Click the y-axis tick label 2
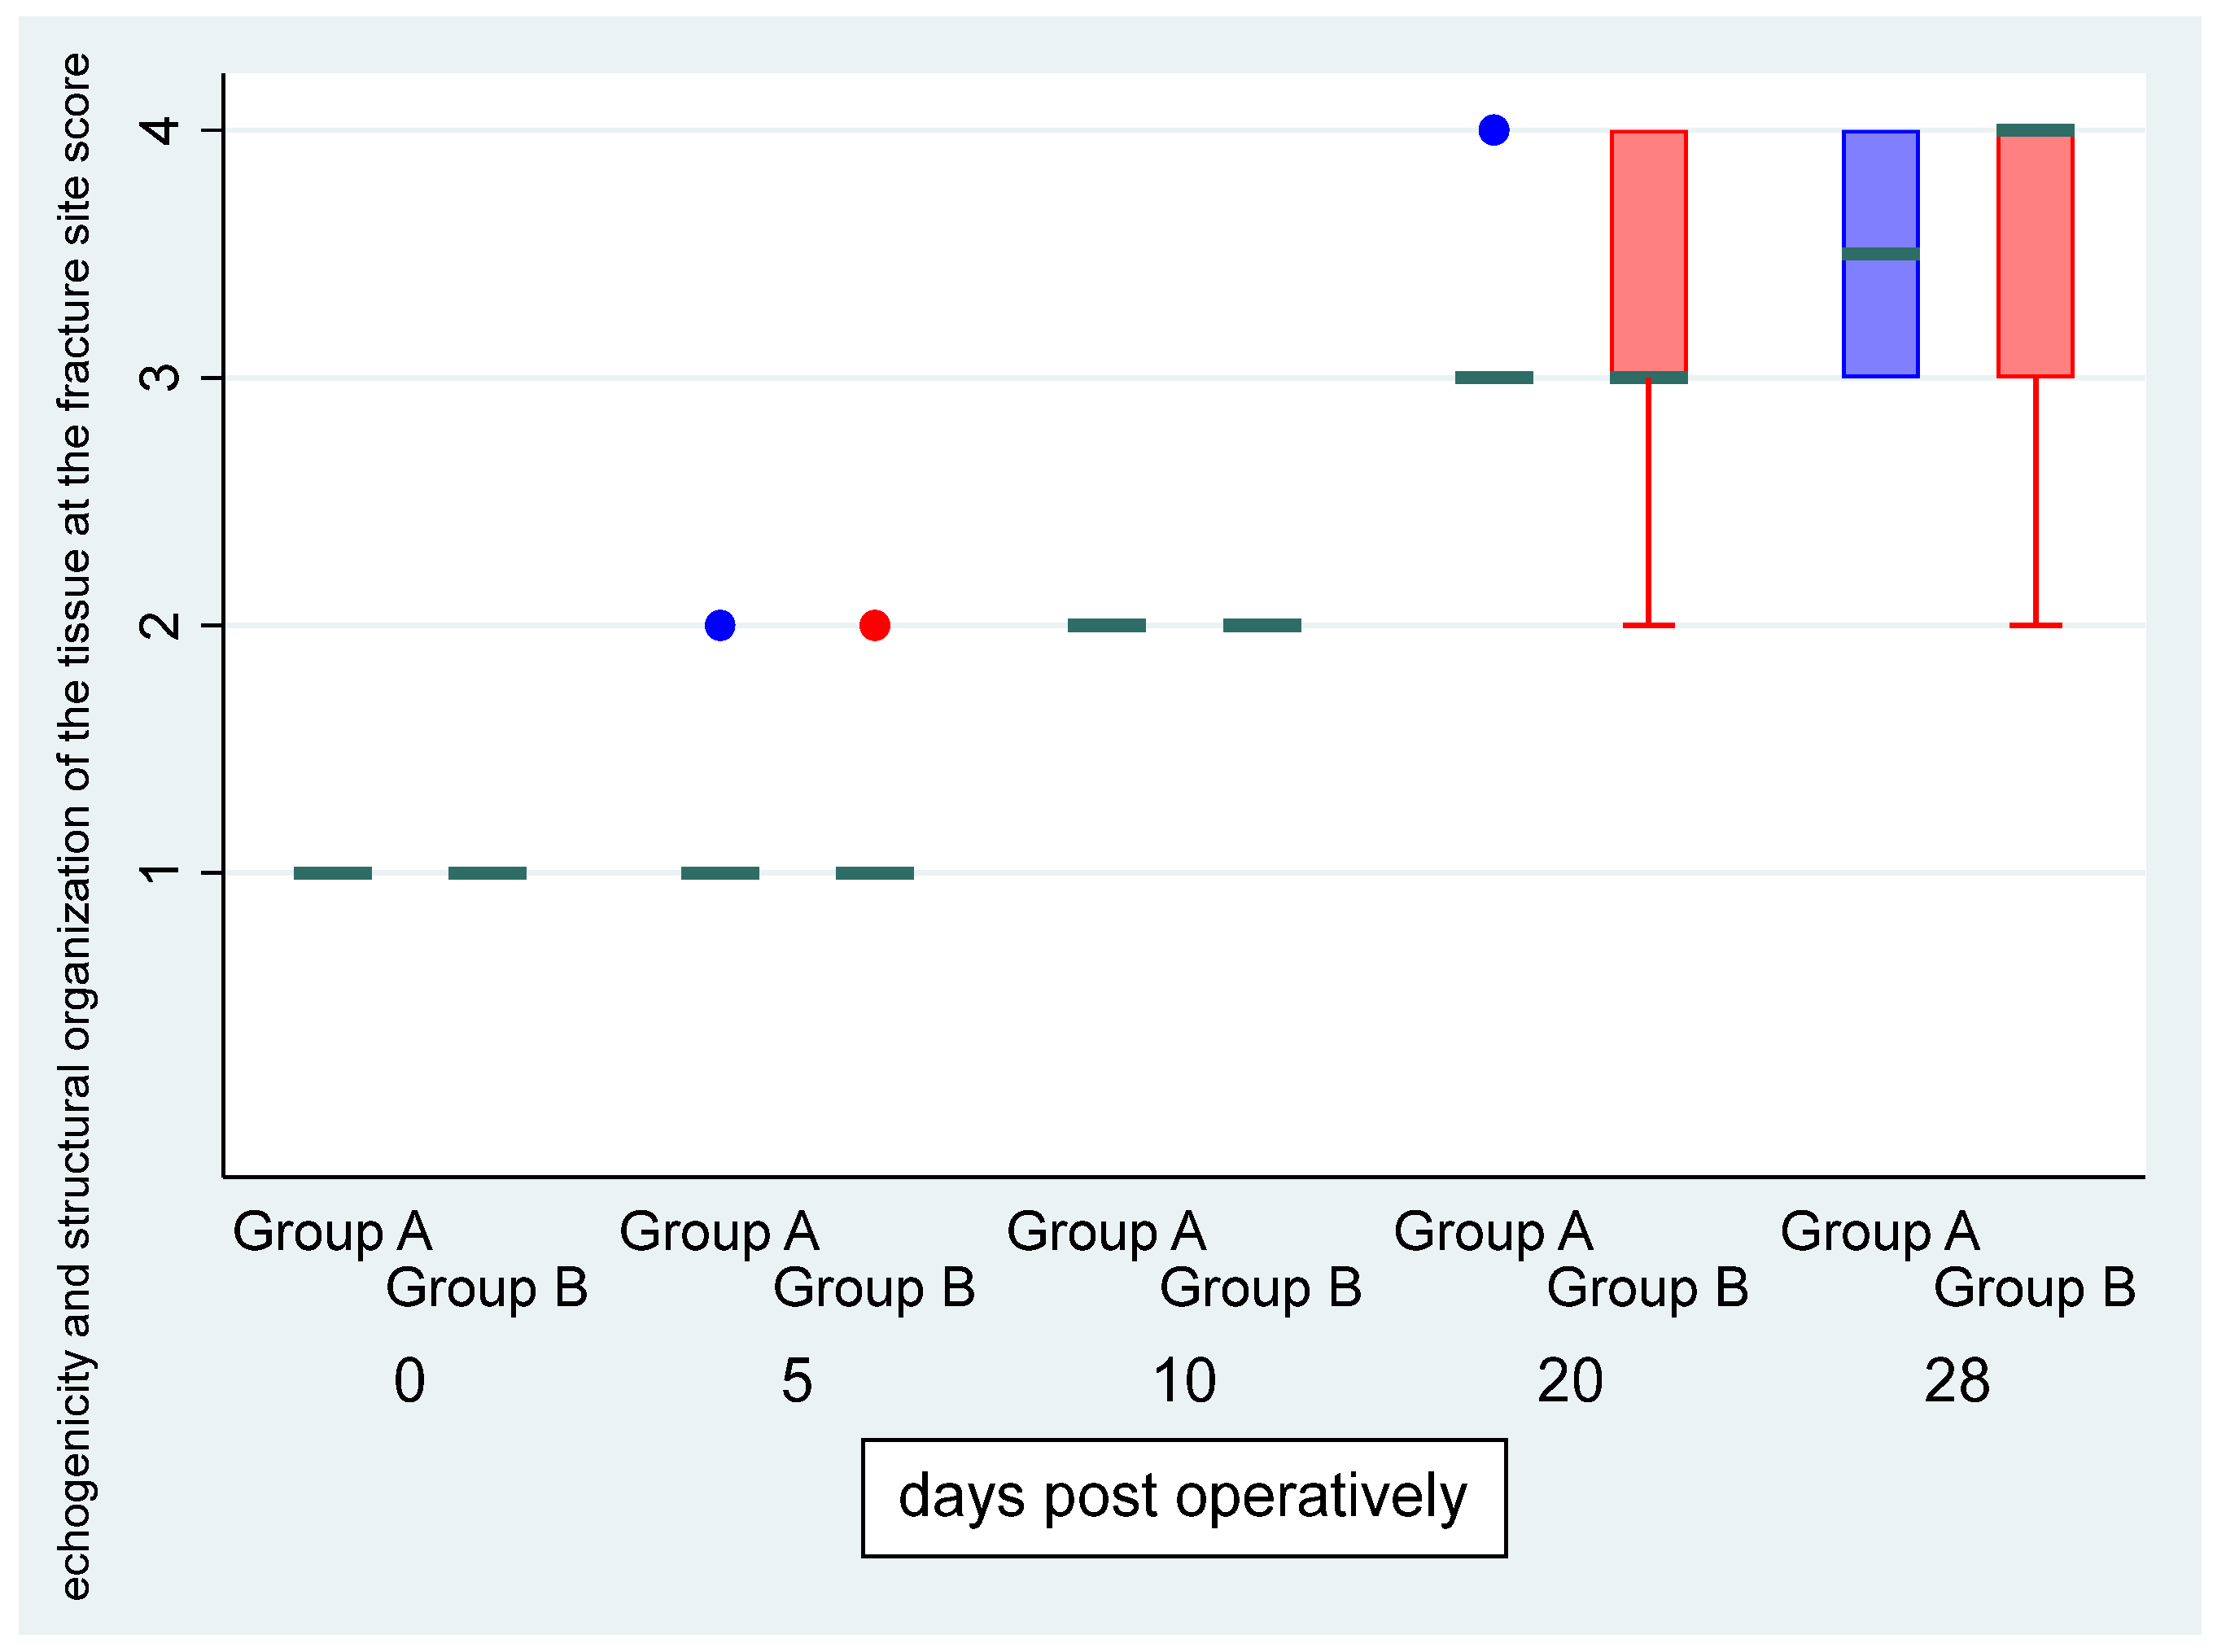 point(161,626)
